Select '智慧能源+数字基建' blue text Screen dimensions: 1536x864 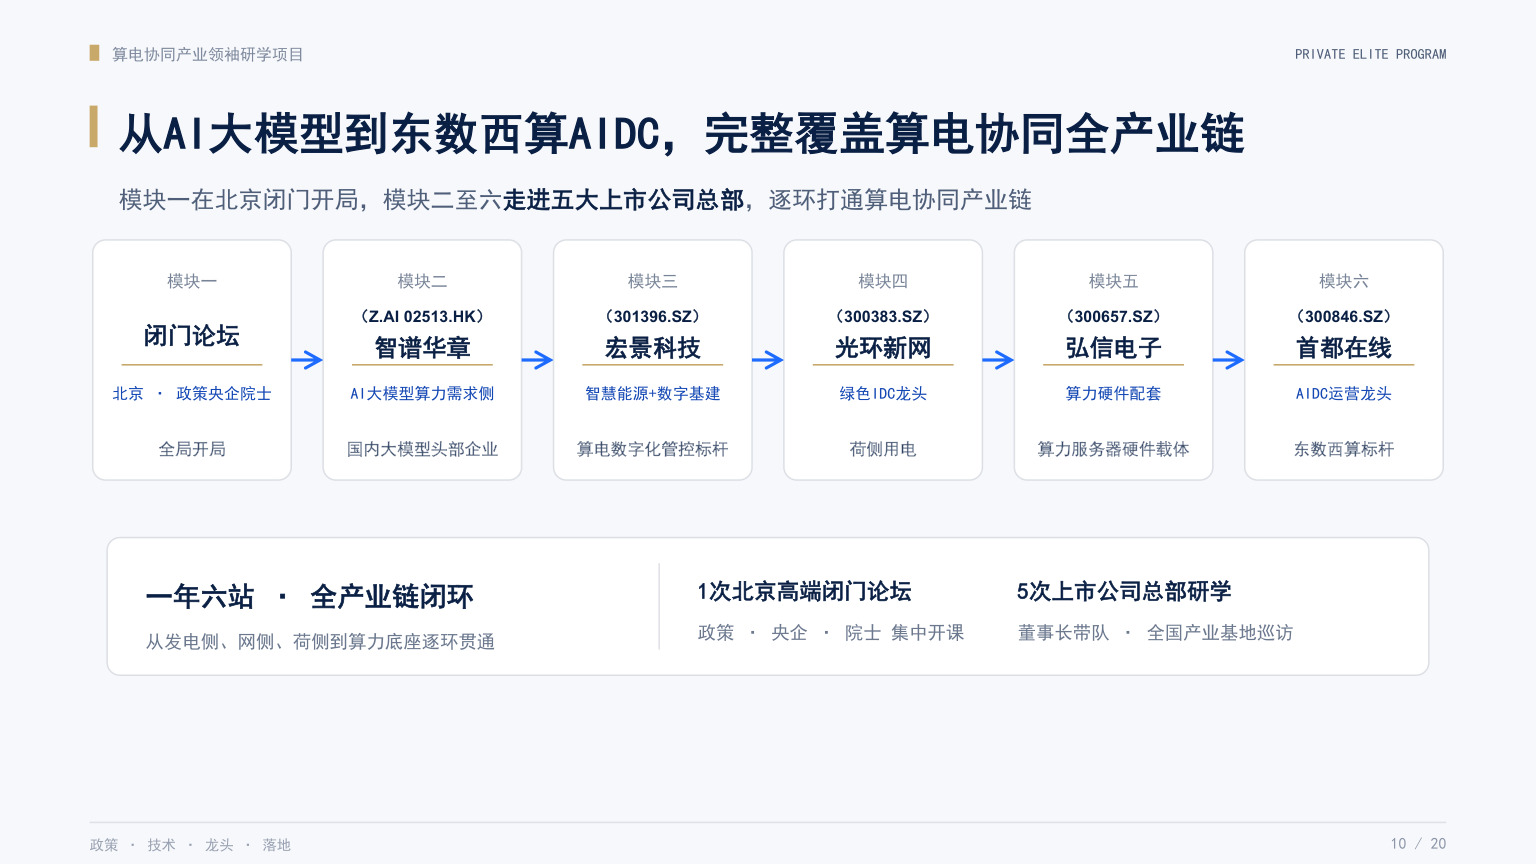click(x=653, y=394)
